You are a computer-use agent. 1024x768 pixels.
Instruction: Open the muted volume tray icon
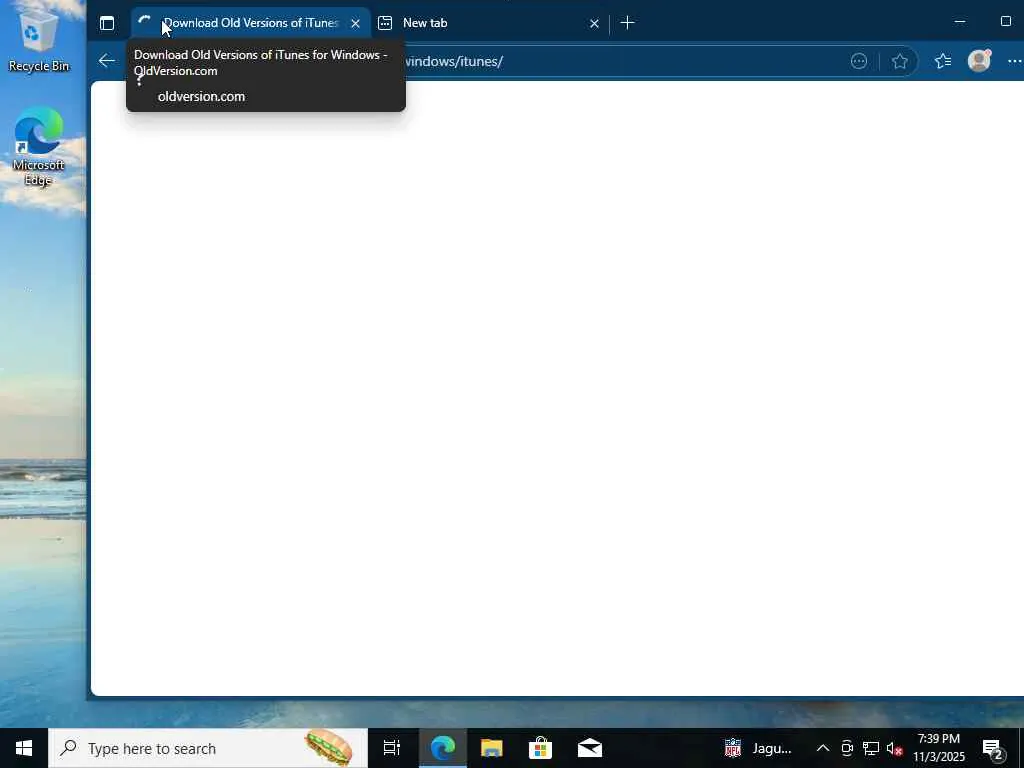click(x=894, y=749)
